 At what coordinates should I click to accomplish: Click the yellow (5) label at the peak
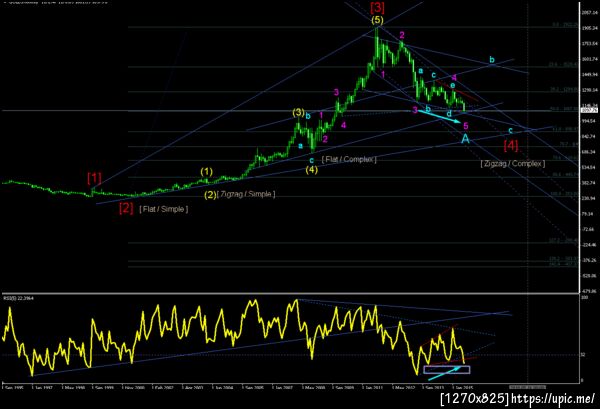pos(377,20)
